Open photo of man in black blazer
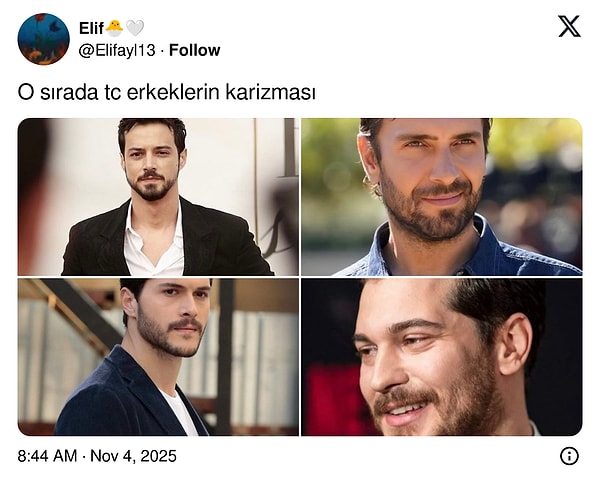The image size is (600, 486). coord(158,197)
